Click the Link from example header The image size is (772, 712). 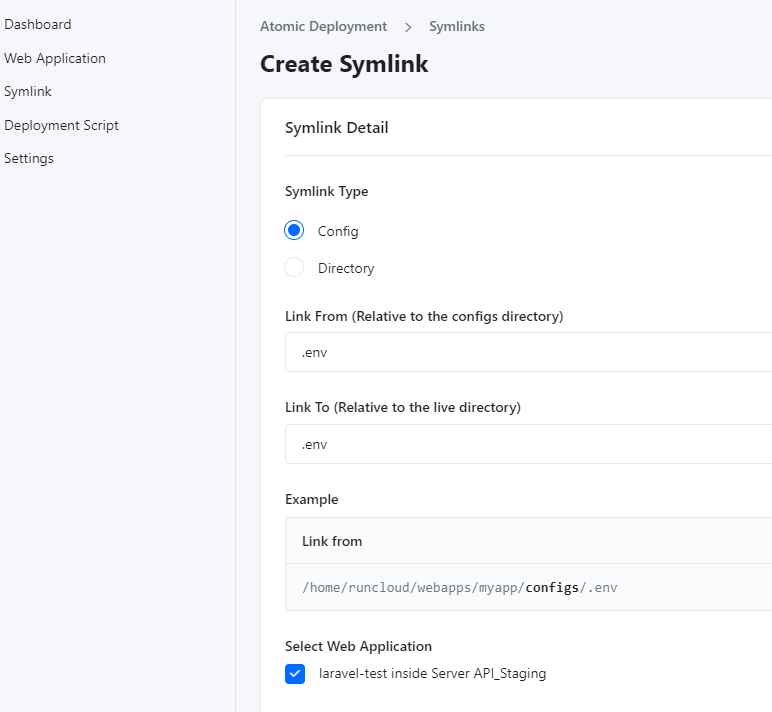(332, 541)
